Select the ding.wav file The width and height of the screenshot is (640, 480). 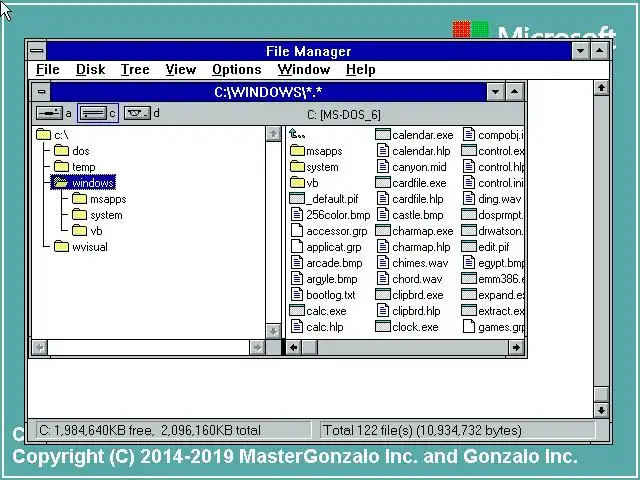492,199
